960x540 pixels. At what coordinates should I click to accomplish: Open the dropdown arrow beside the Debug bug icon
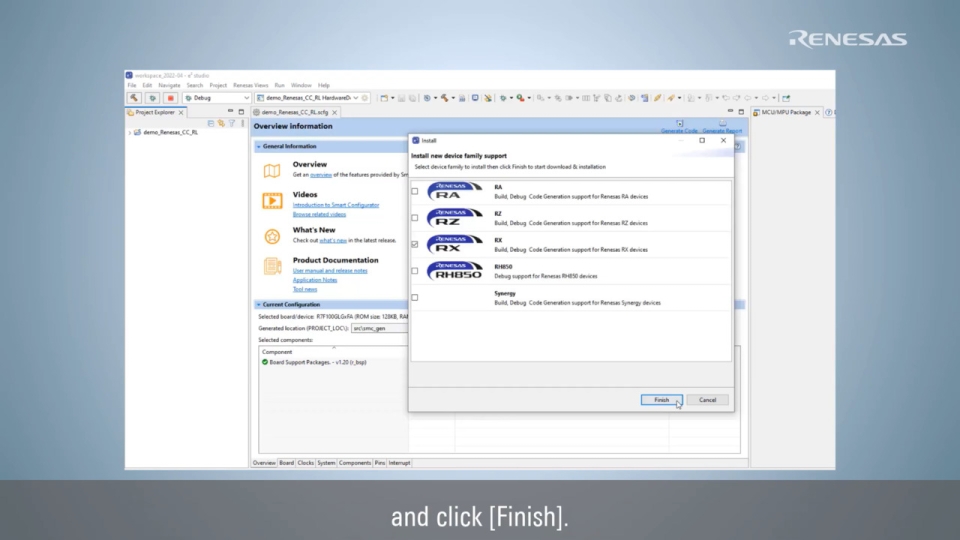coord(511,98)
